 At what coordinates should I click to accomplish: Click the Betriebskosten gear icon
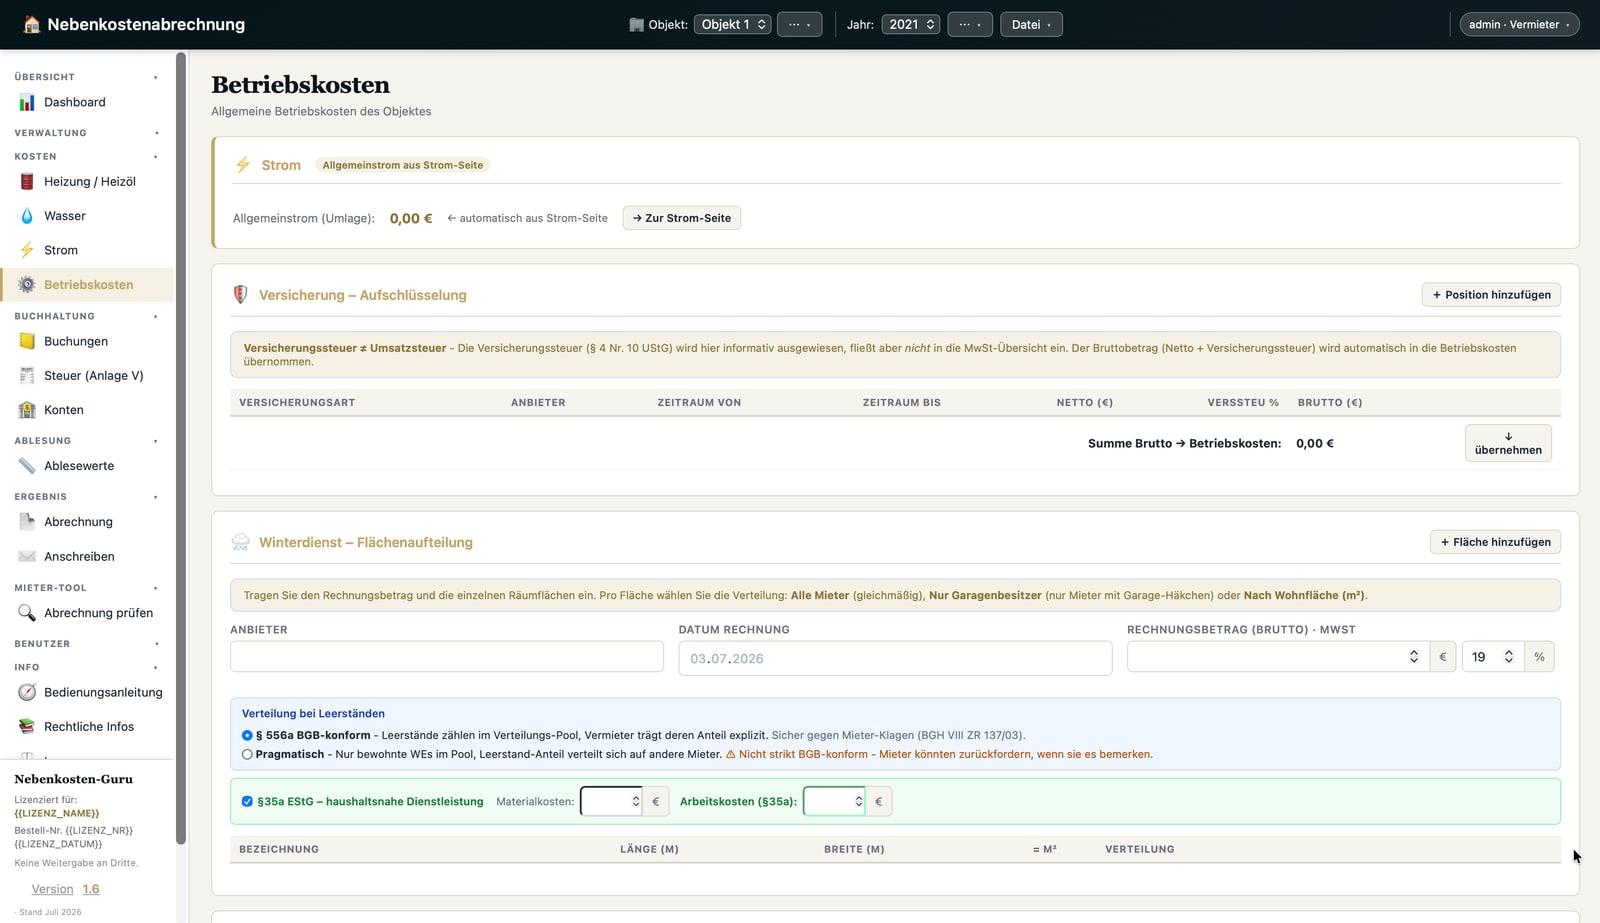point(27,285)
